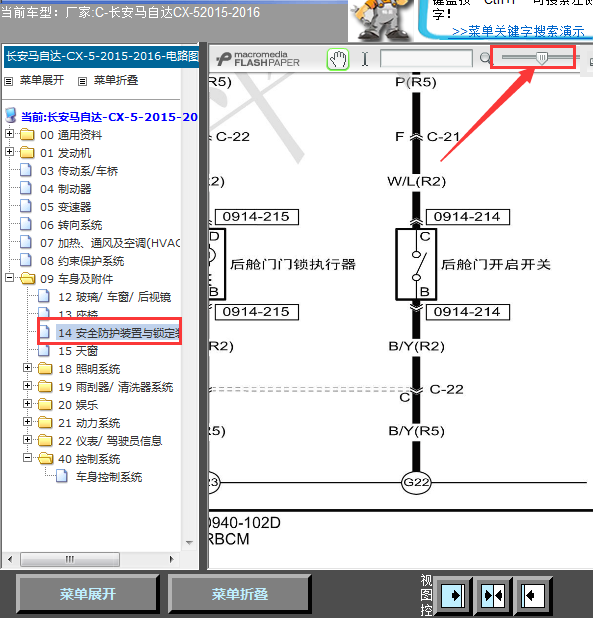Click the 12 玻璃/车窗/后视镜 document icon
Viewport: 593px width, 618px height.
coord(44,296)
